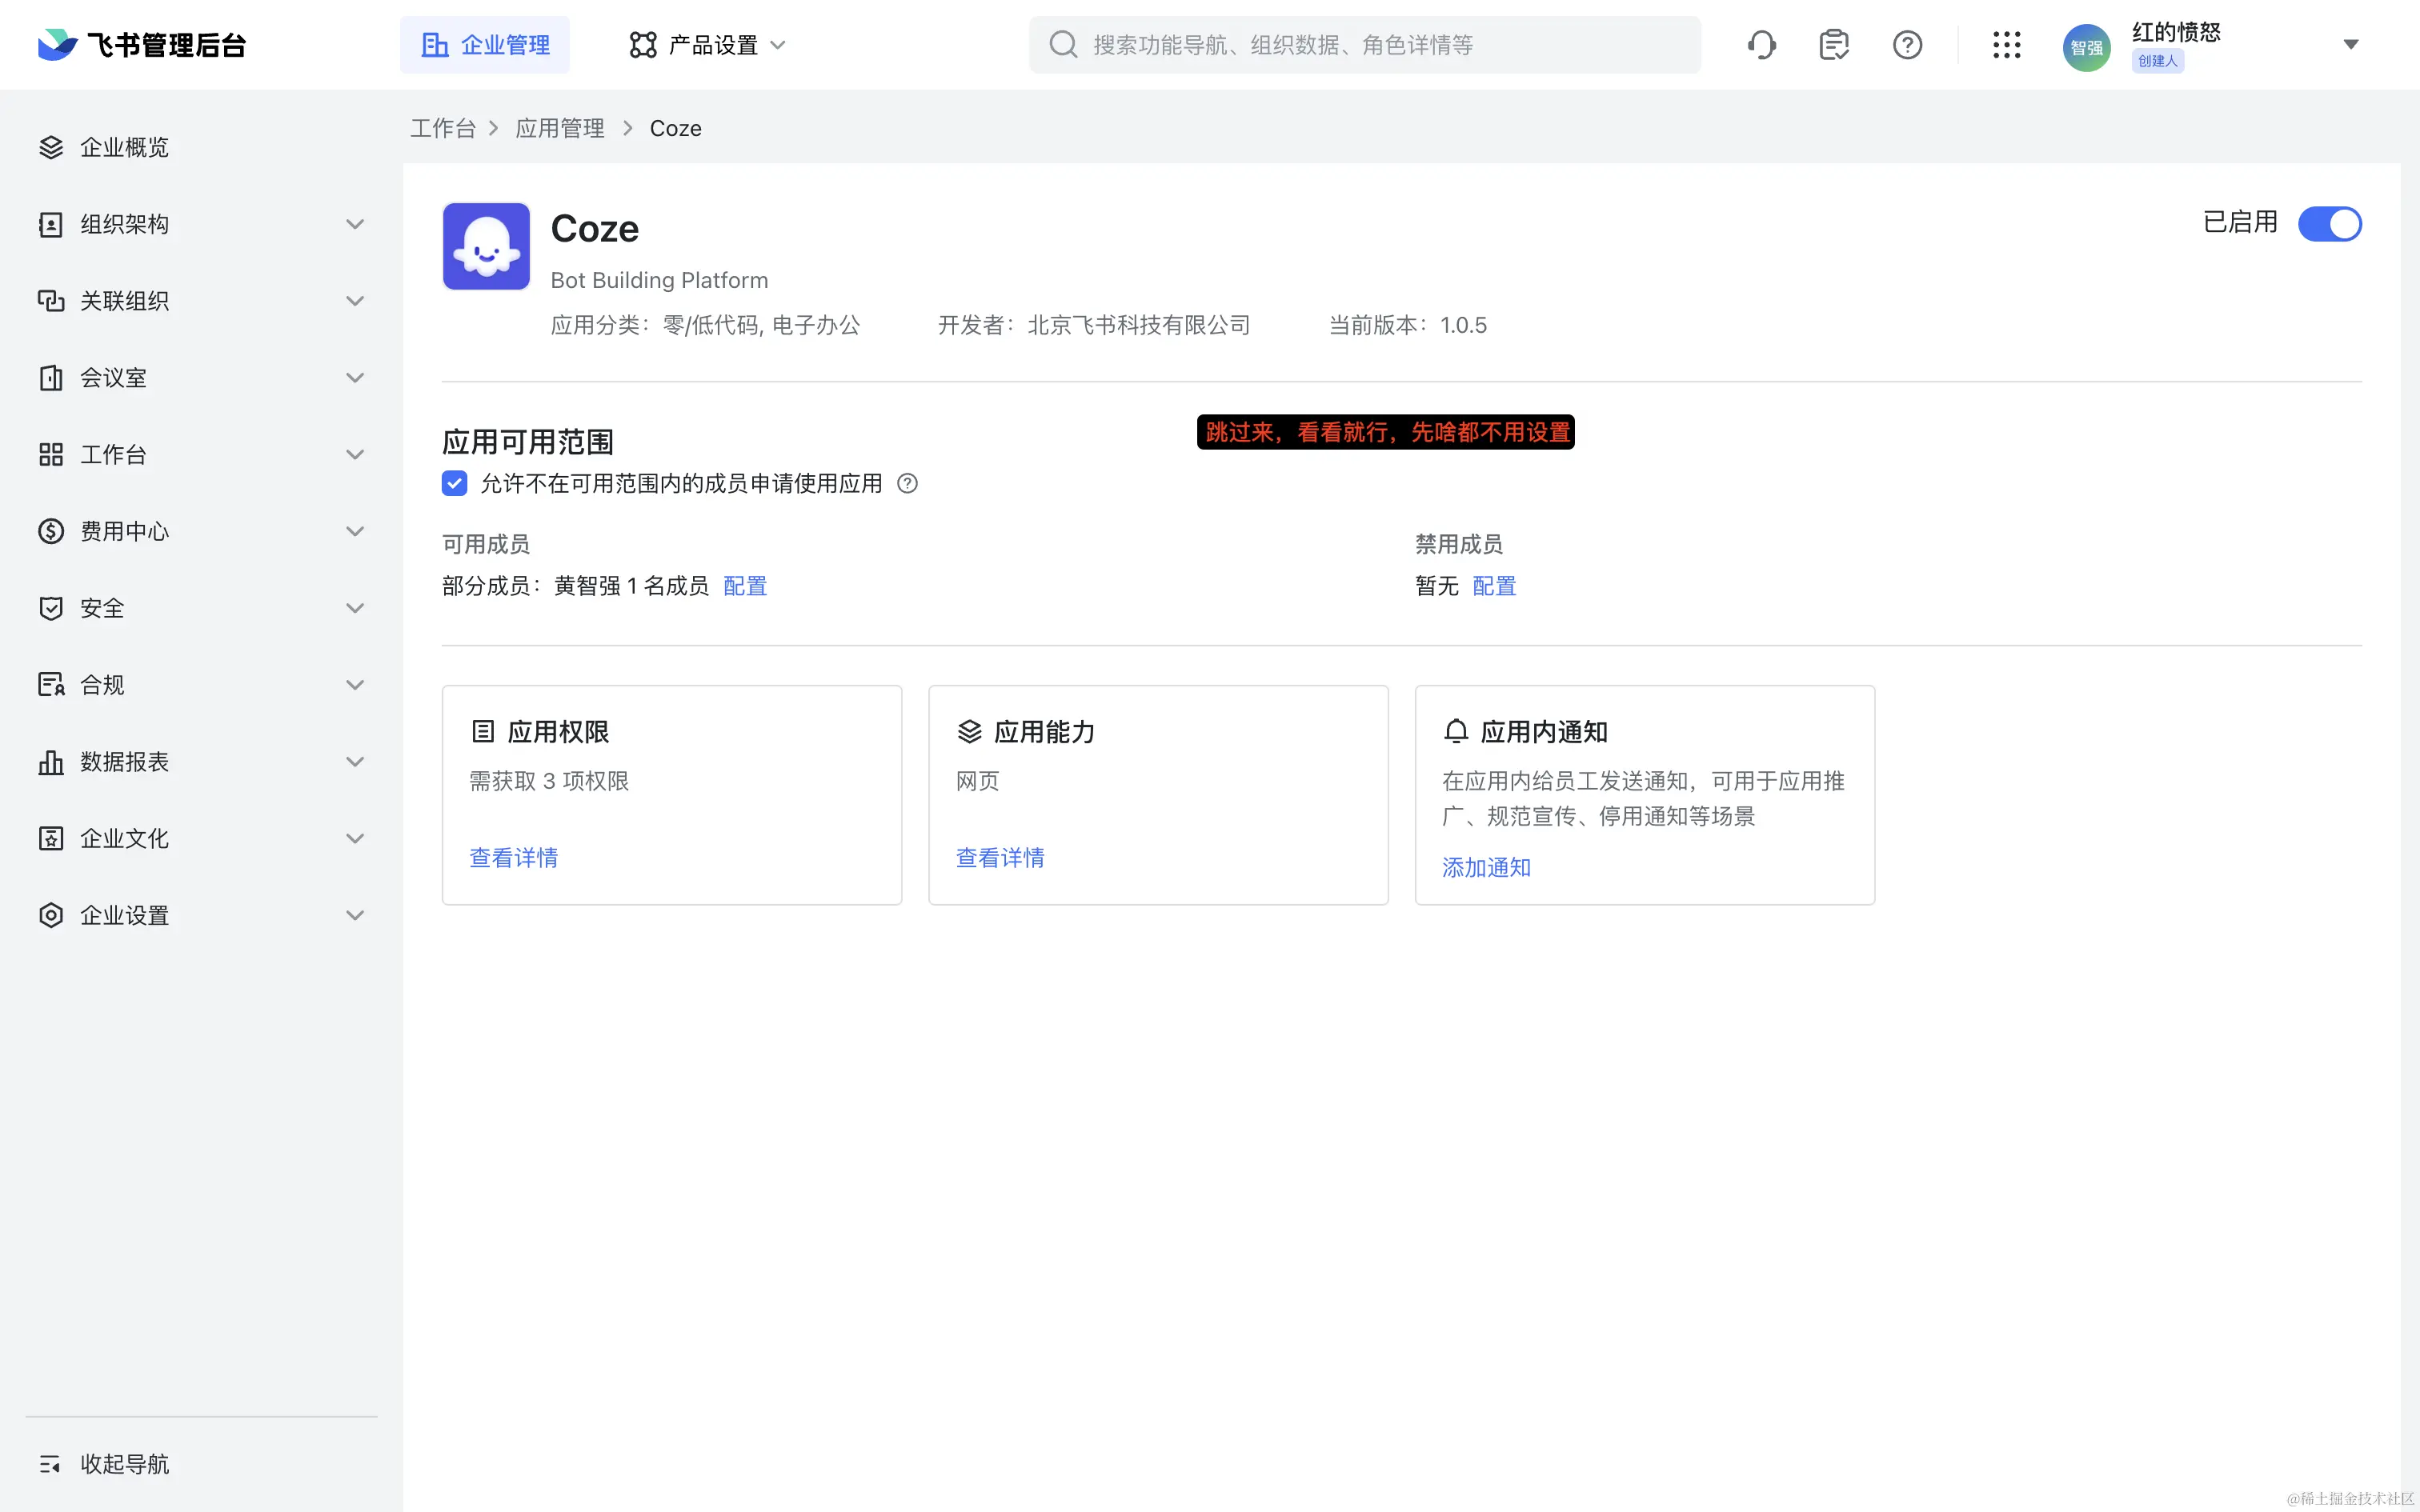This screenshot has height=1512, width=2420.
Task: Click the Coze app logo icon
Action: pyautogui.click(x=486, y=246)
